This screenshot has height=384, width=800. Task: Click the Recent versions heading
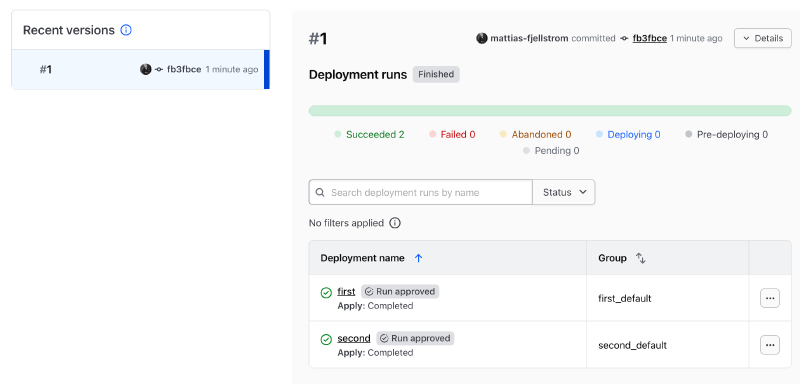(x=69, y=30)
